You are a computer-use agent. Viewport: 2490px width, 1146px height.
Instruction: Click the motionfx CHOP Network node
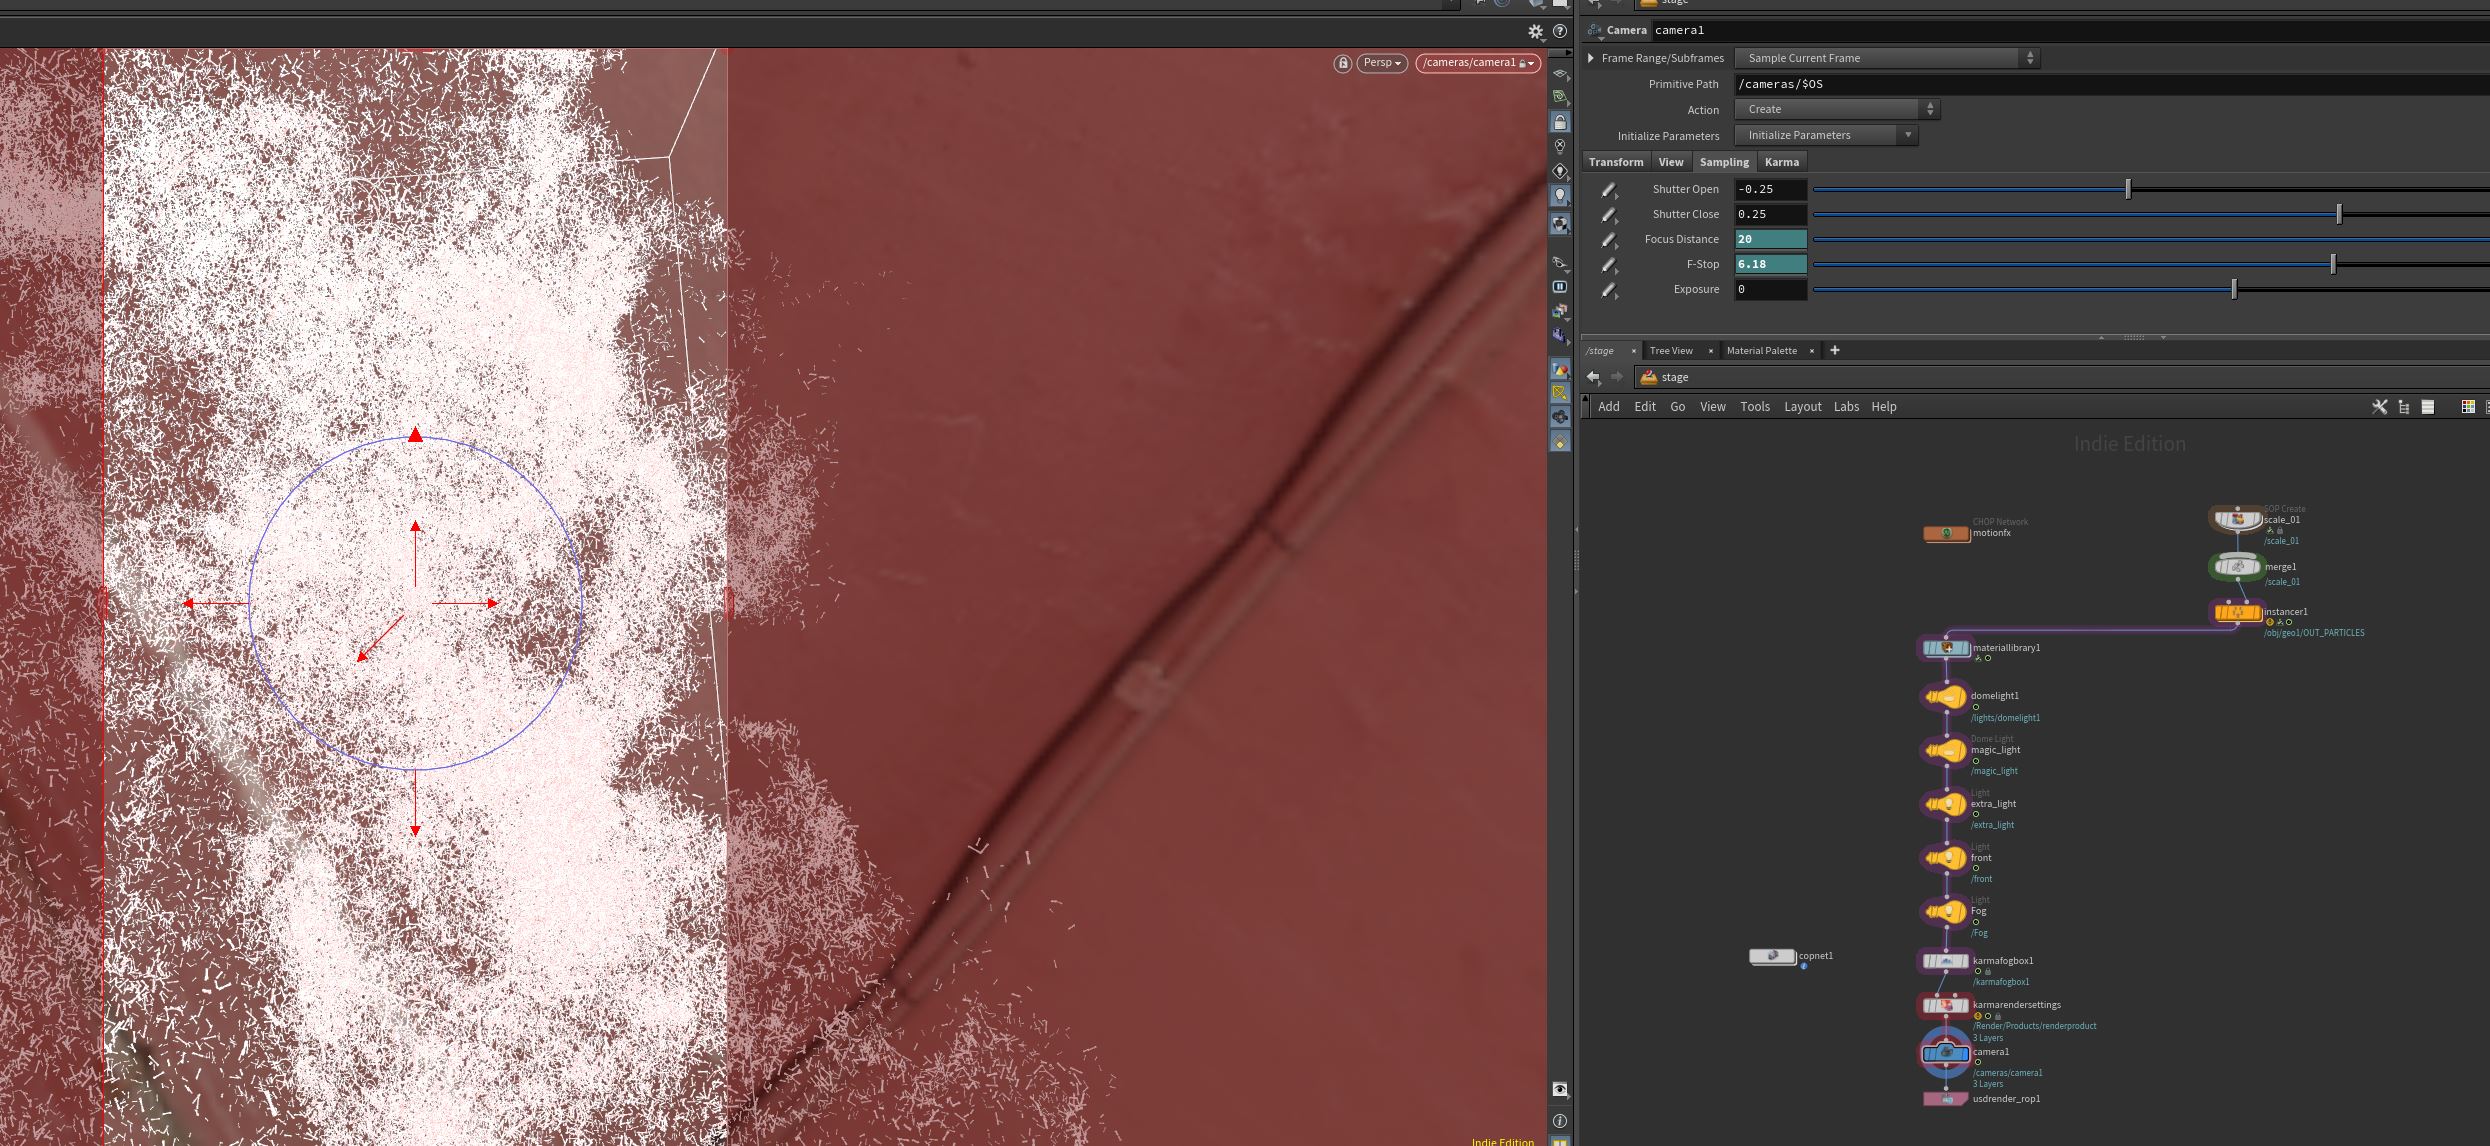1946,533
